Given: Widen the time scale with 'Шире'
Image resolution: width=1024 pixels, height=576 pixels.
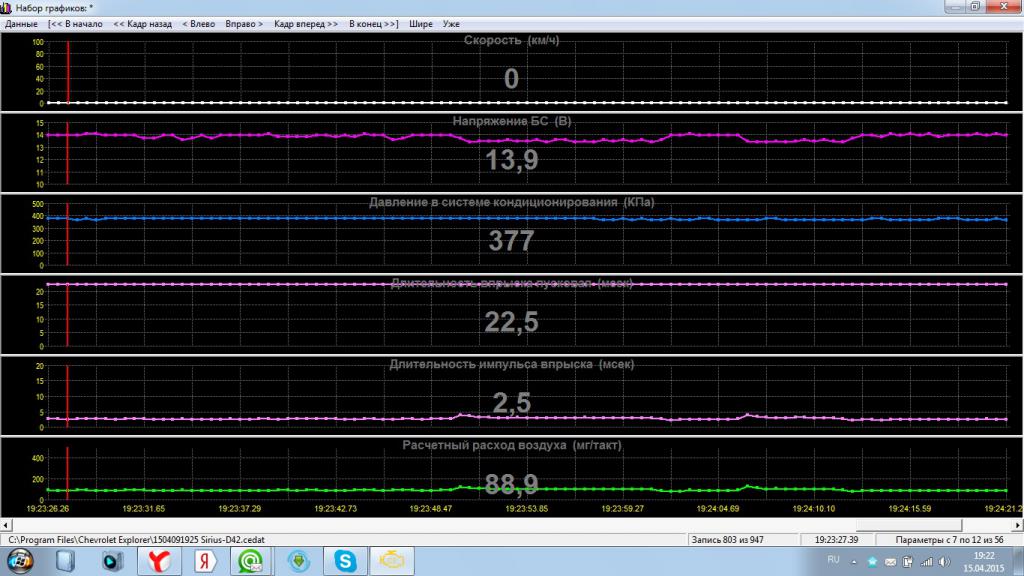Looking at the screenshot, I should coord(421,24).
